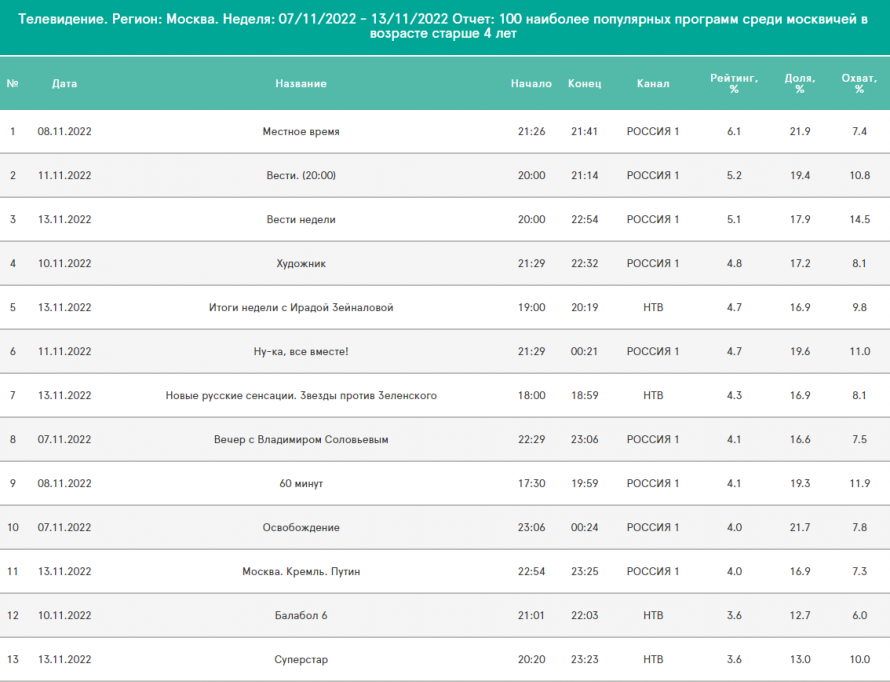Click the '№' column header
This screenshot has height=682, width=890.
[x=12, y=83]
